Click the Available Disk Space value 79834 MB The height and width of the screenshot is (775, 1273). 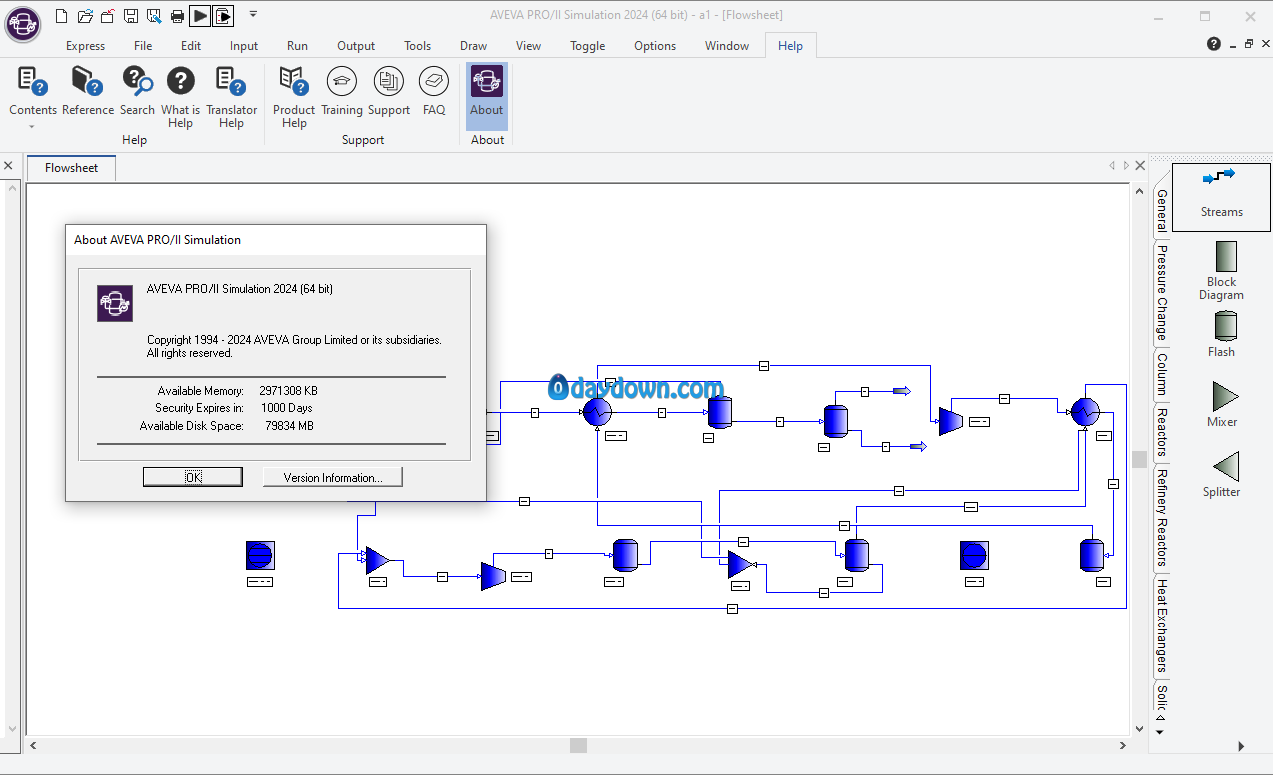(289, 426)
